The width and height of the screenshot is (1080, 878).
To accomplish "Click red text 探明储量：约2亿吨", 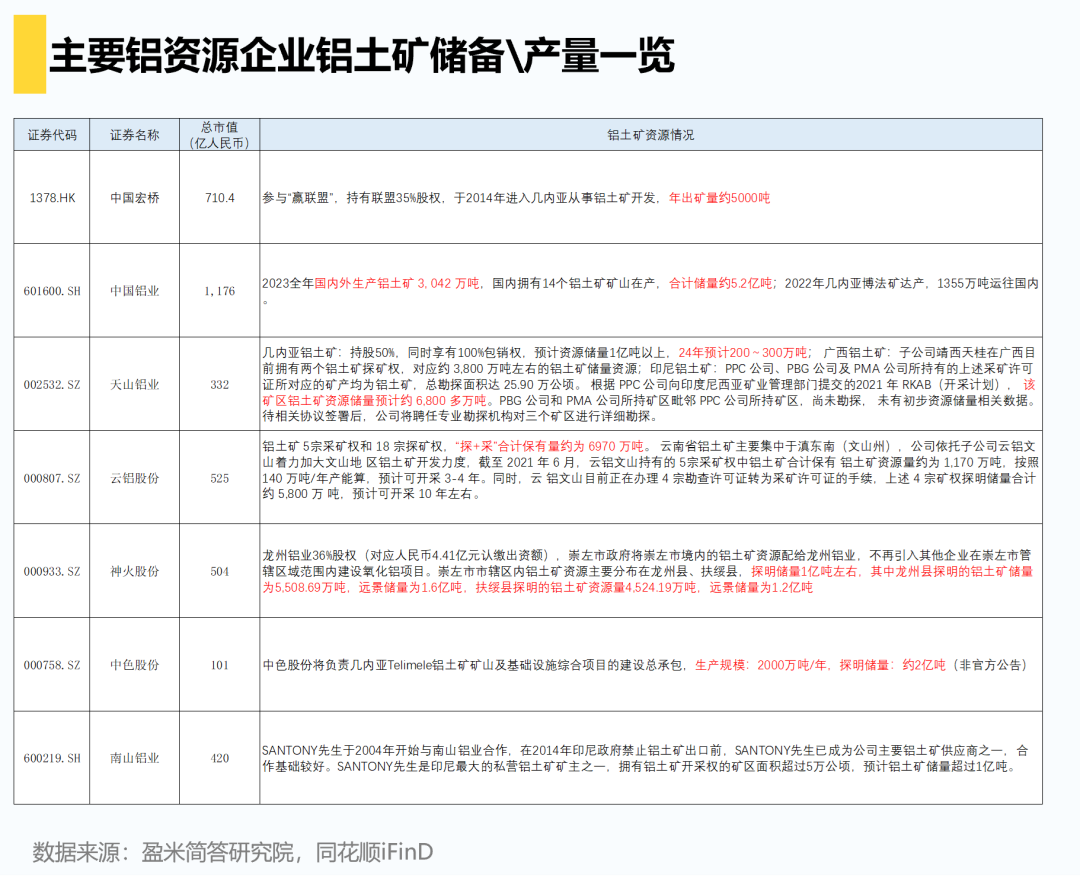I will (x=892, y=665).
